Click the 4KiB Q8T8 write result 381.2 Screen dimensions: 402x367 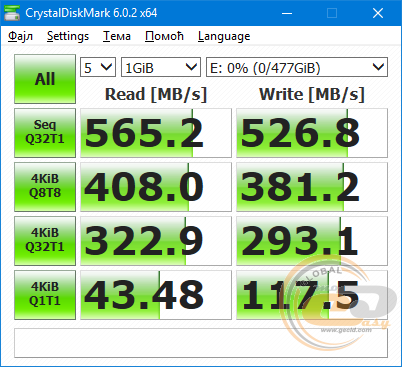click(312, 187)
